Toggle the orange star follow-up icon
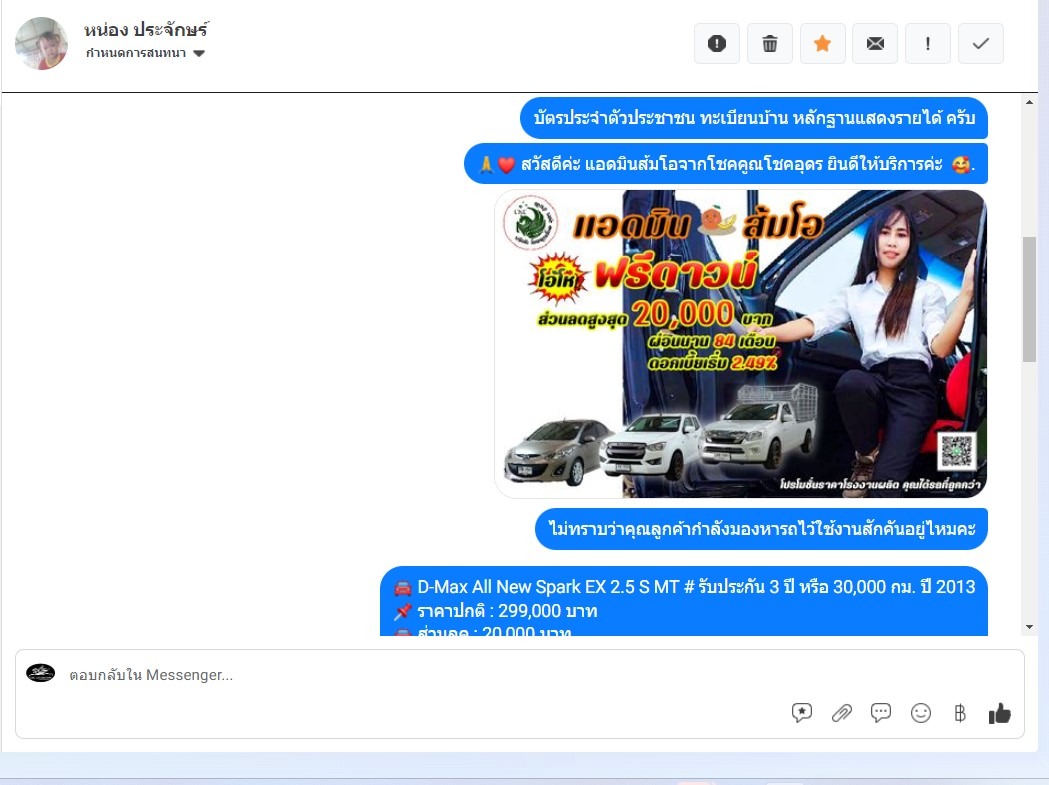 822,43
